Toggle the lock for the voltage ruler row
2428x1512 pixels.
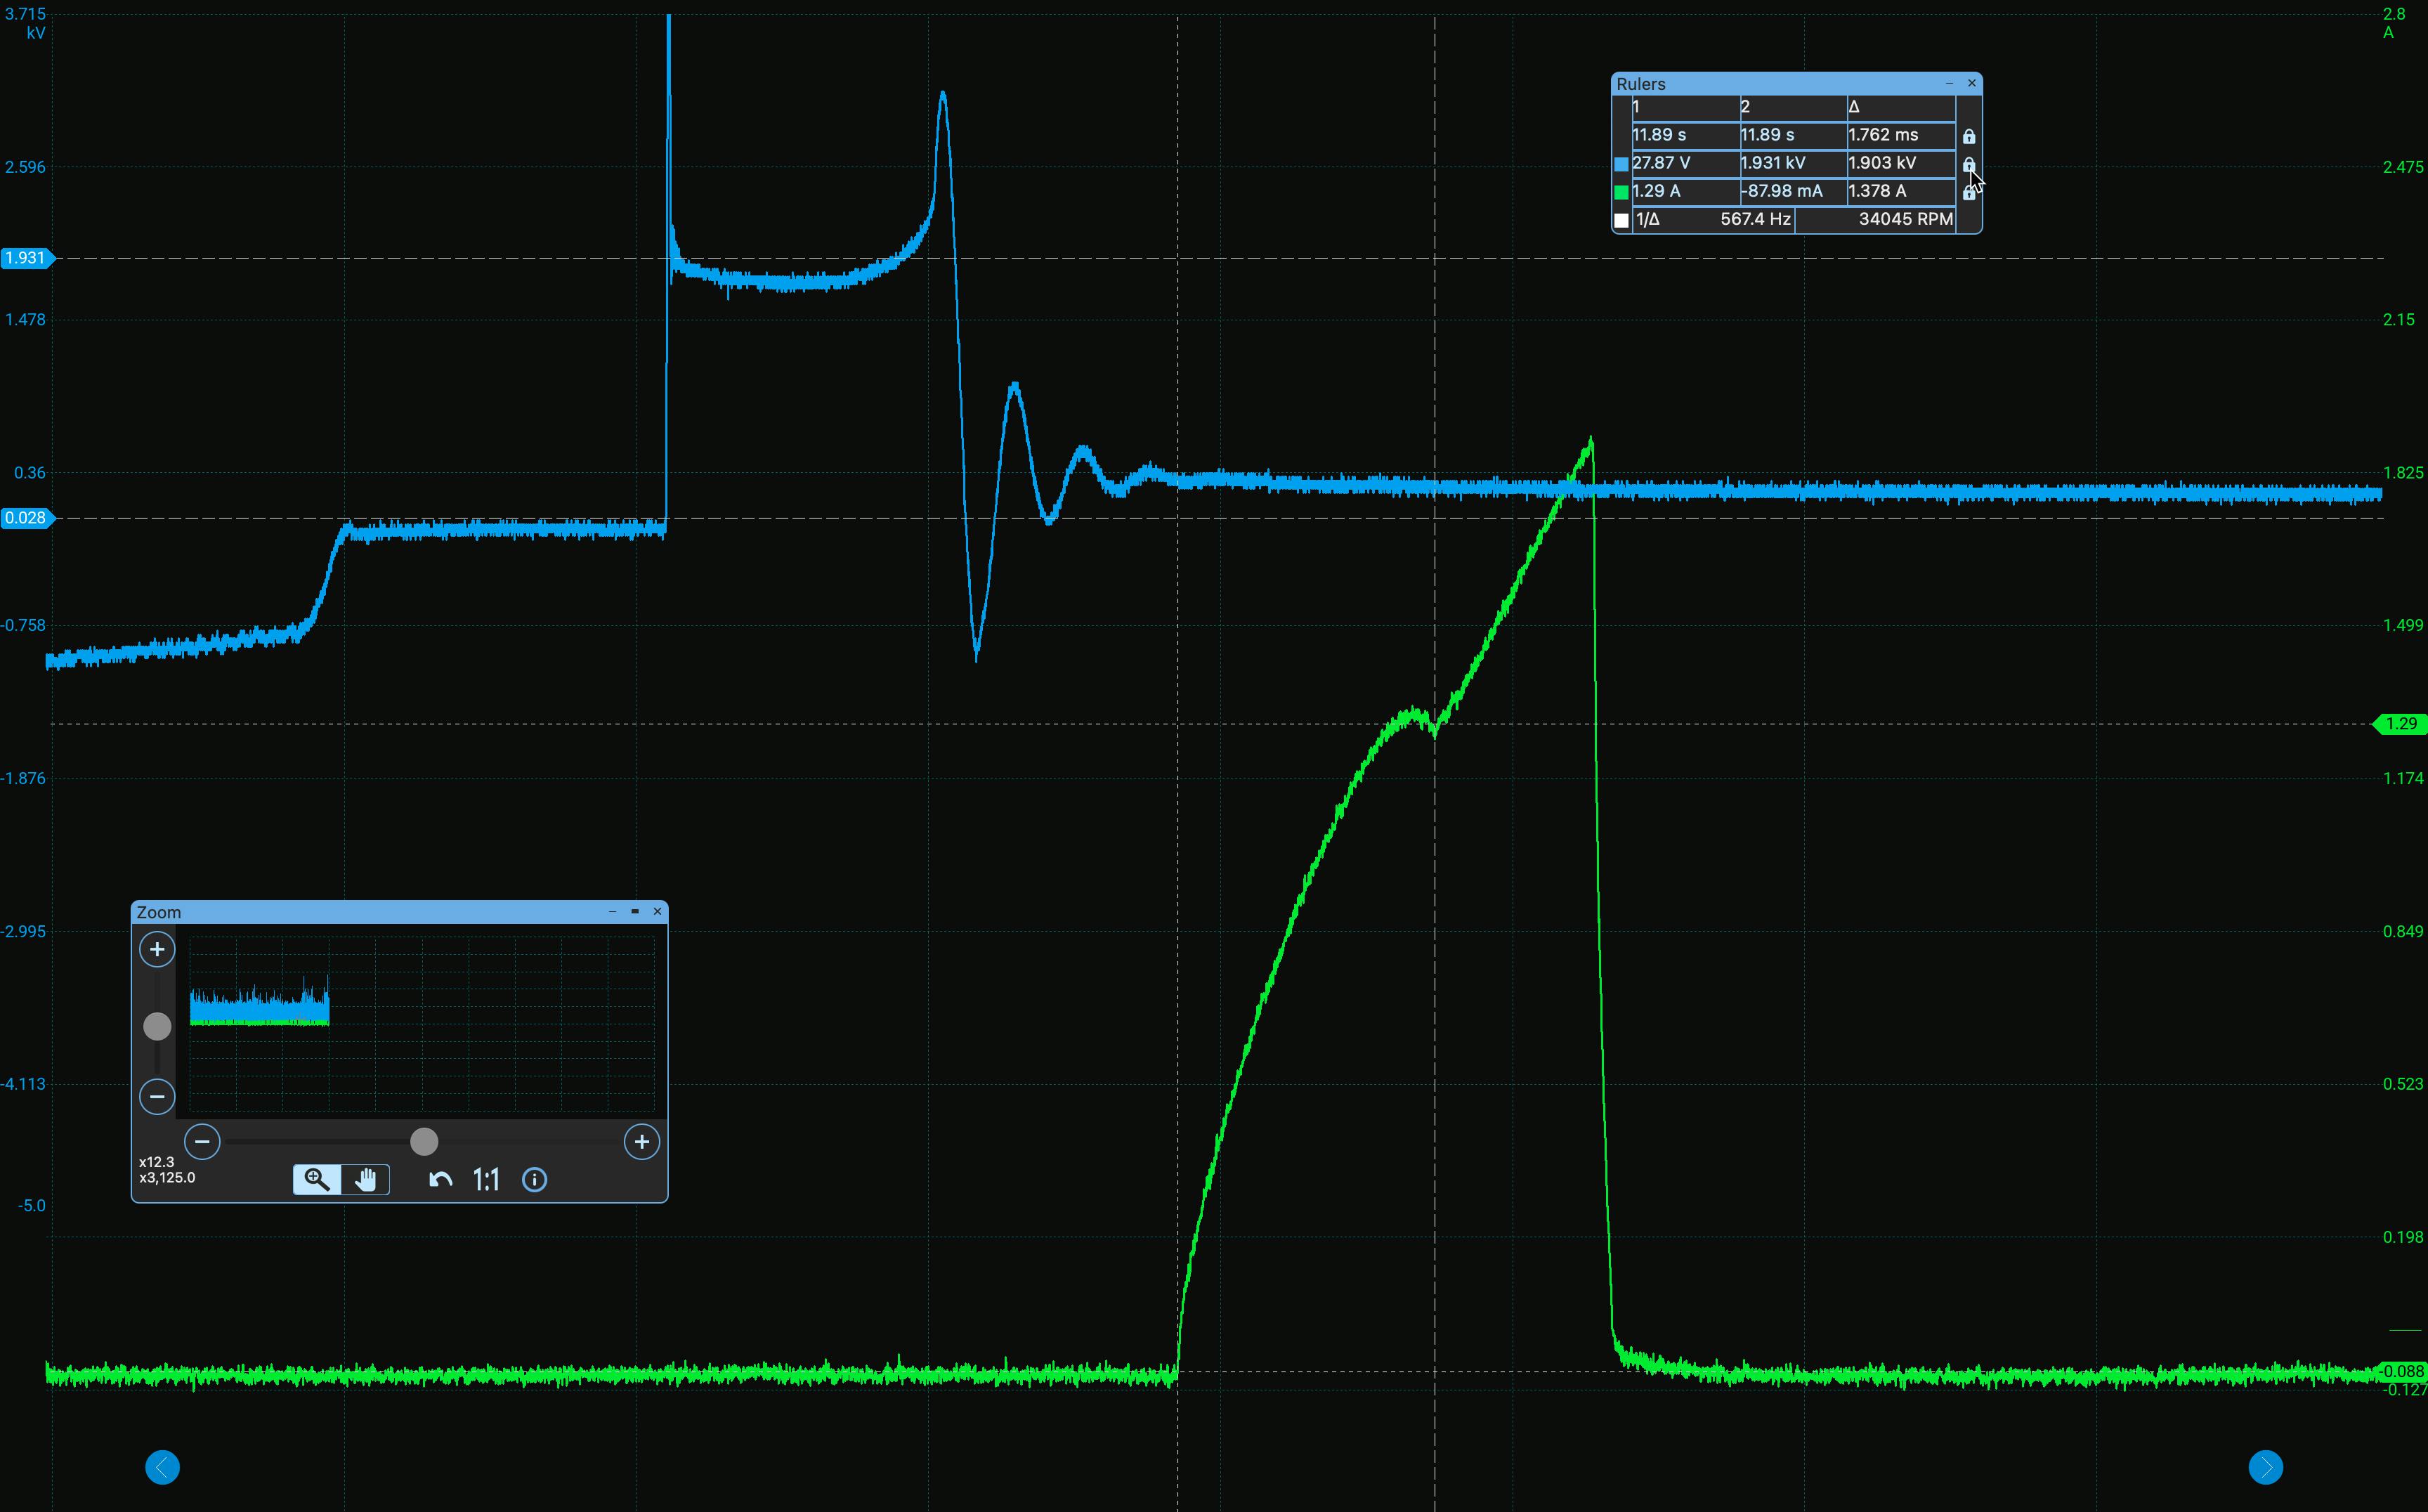coord(1970,165)
